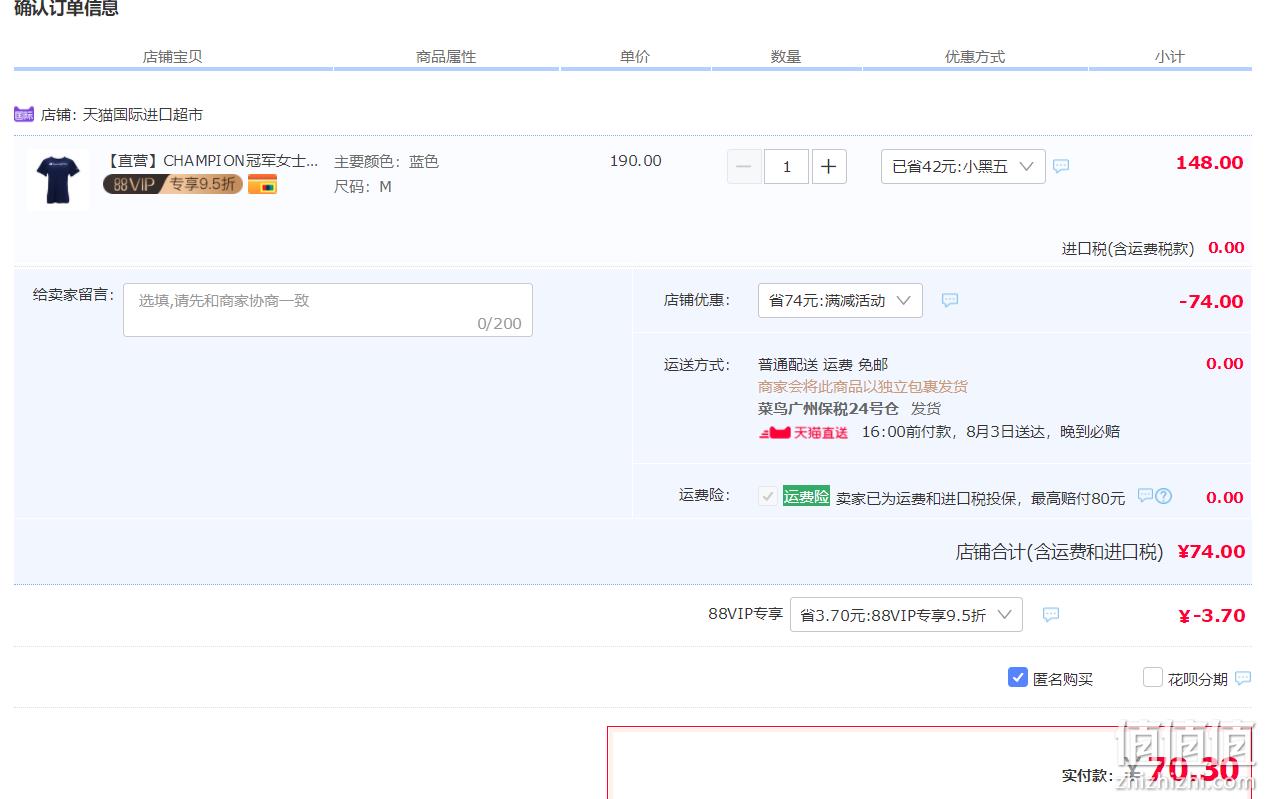Click the store total ¥74.00
The width and height of the screenshot is (1265, 799).
(1211, 552)
